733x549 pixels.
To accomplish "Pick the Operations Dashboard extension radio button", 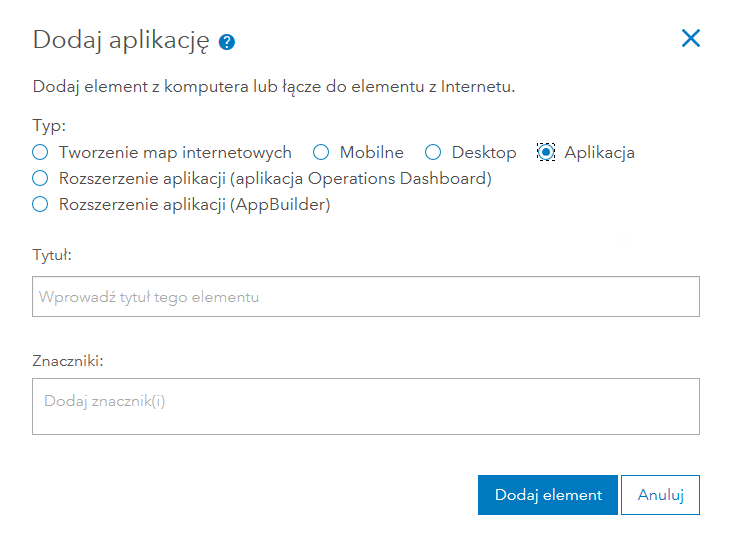I will 40,179.
